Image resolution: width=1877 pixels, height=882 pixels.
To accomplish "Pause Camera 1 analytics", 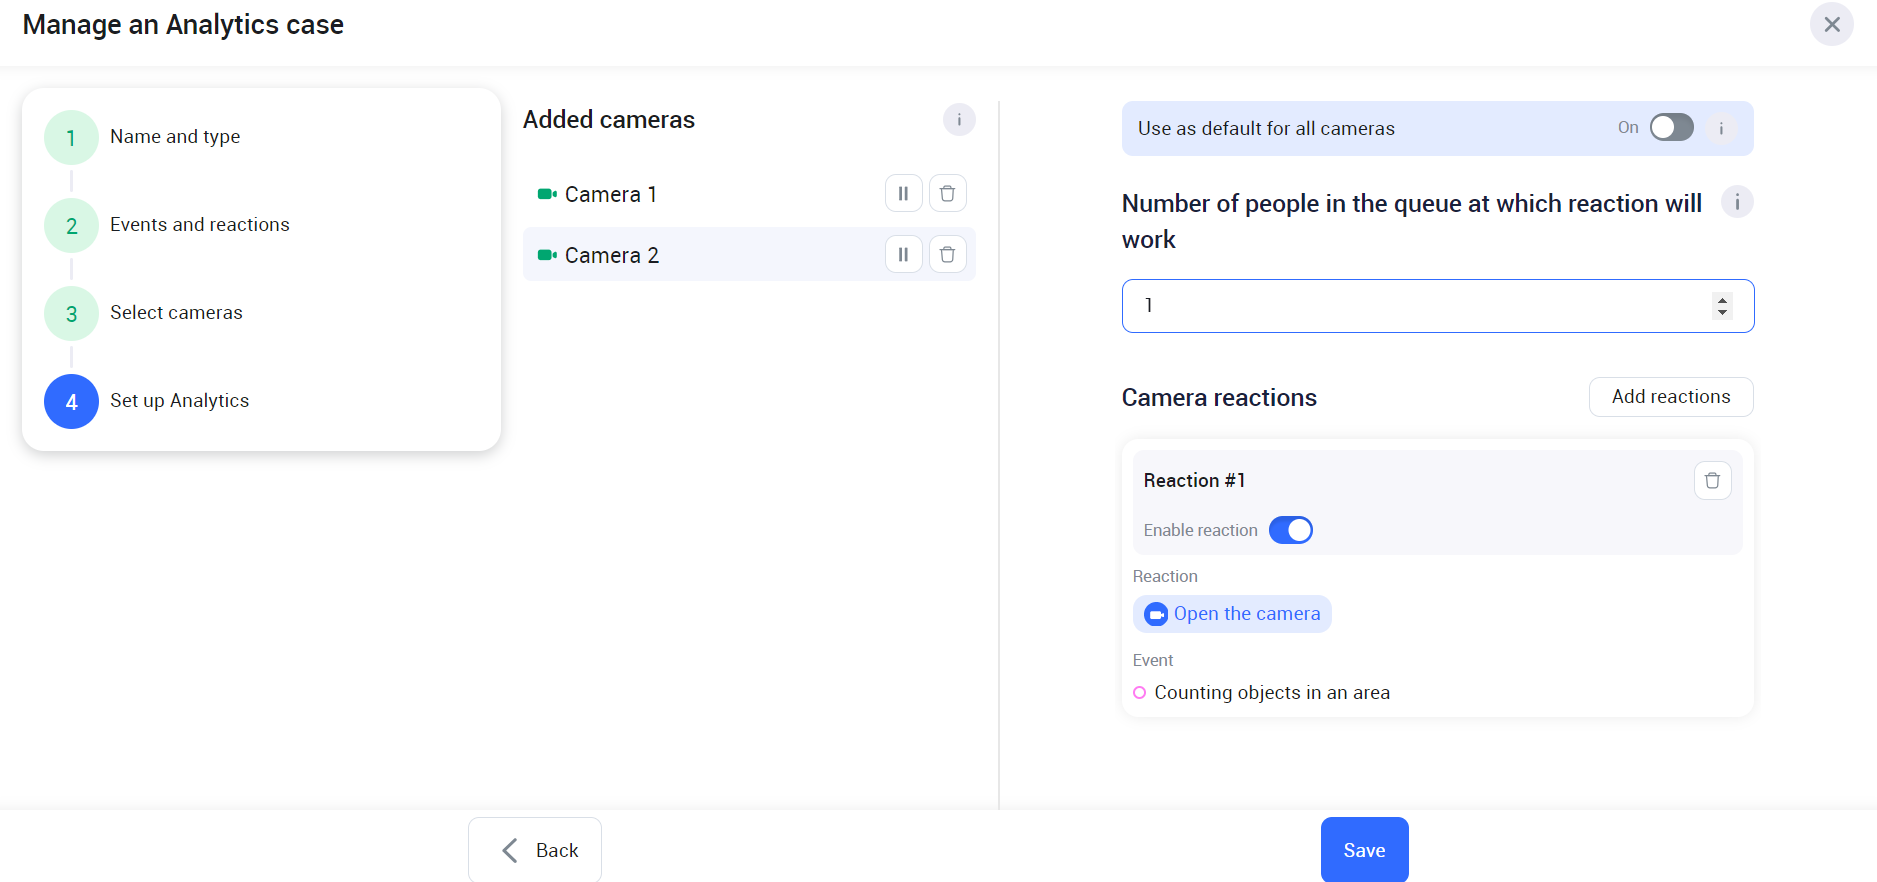I will pyautogui.click(x=903, y=193).
